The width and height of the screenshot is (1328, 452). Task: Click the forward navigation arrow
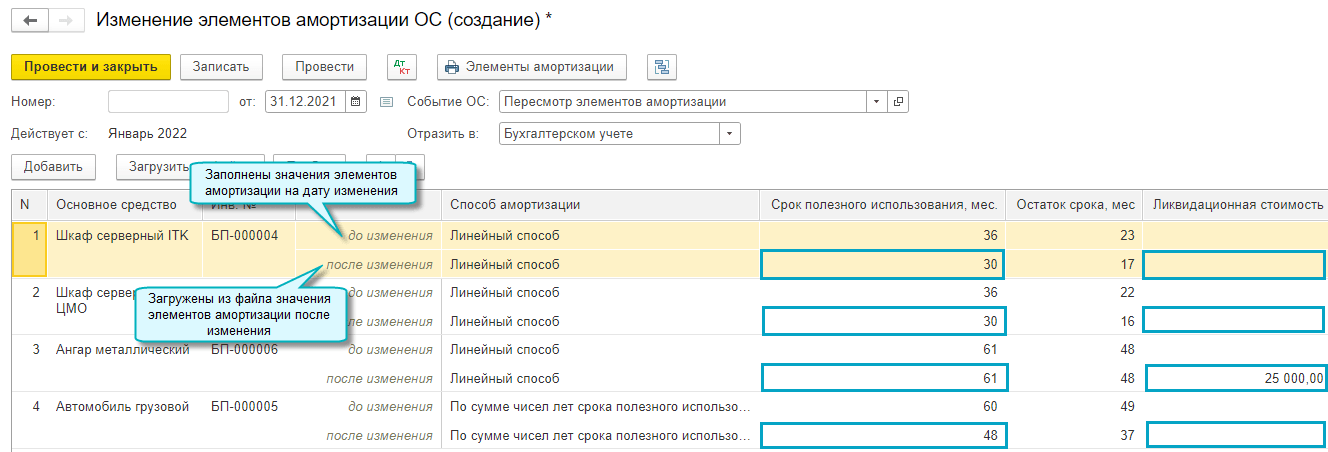(66, 20)
